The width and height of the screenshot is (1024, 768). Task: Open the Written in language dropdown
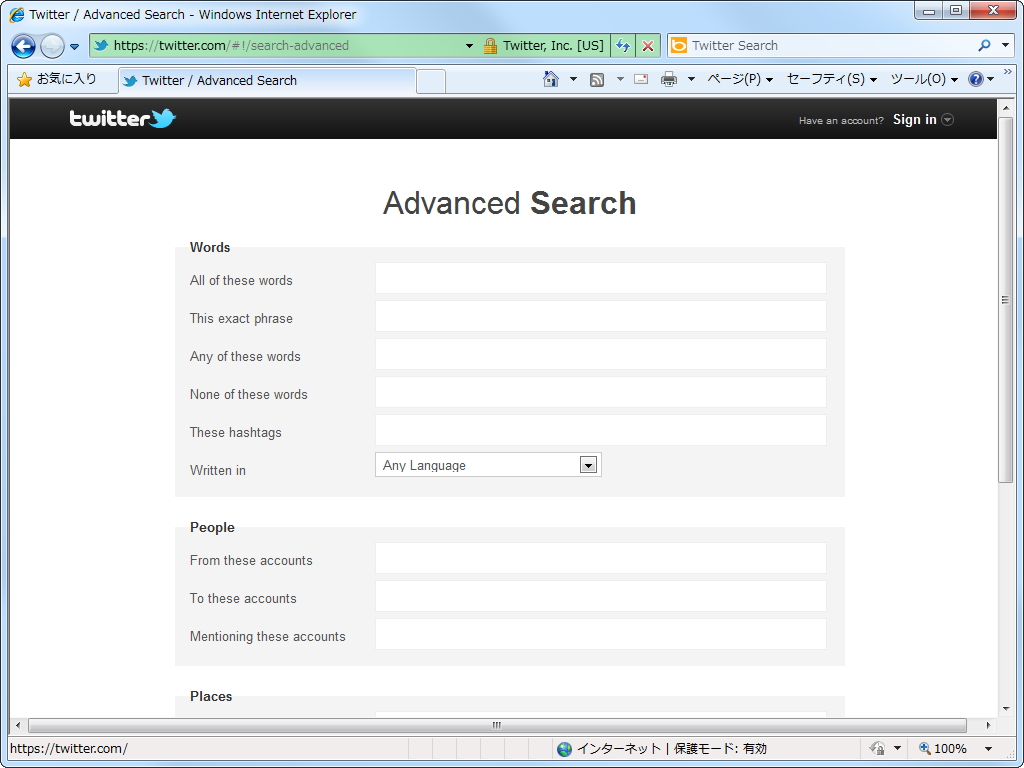click(x=587, y=464)
